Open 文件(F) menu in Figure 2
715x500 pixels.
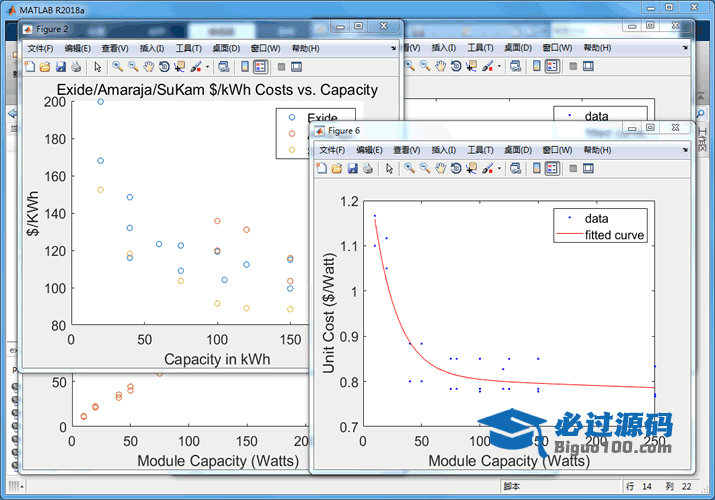pos(40,48)
